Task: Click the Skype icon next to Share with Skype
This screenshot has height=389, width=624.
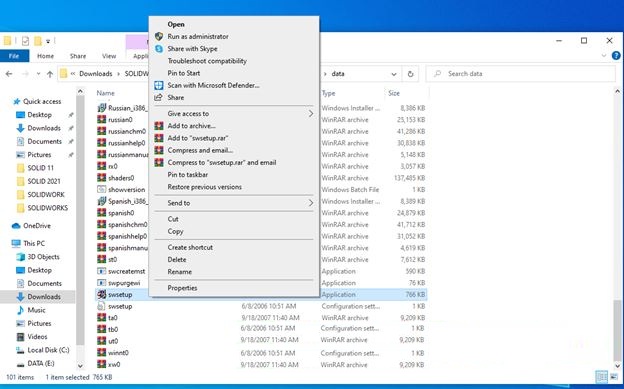Action: coord(159,49)
